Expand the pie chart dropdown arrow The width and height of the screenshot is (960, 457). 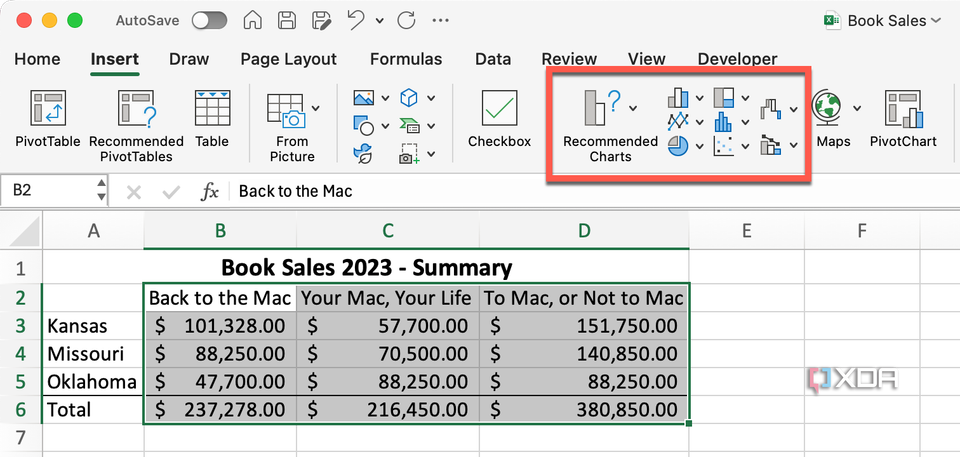(700, 146)
